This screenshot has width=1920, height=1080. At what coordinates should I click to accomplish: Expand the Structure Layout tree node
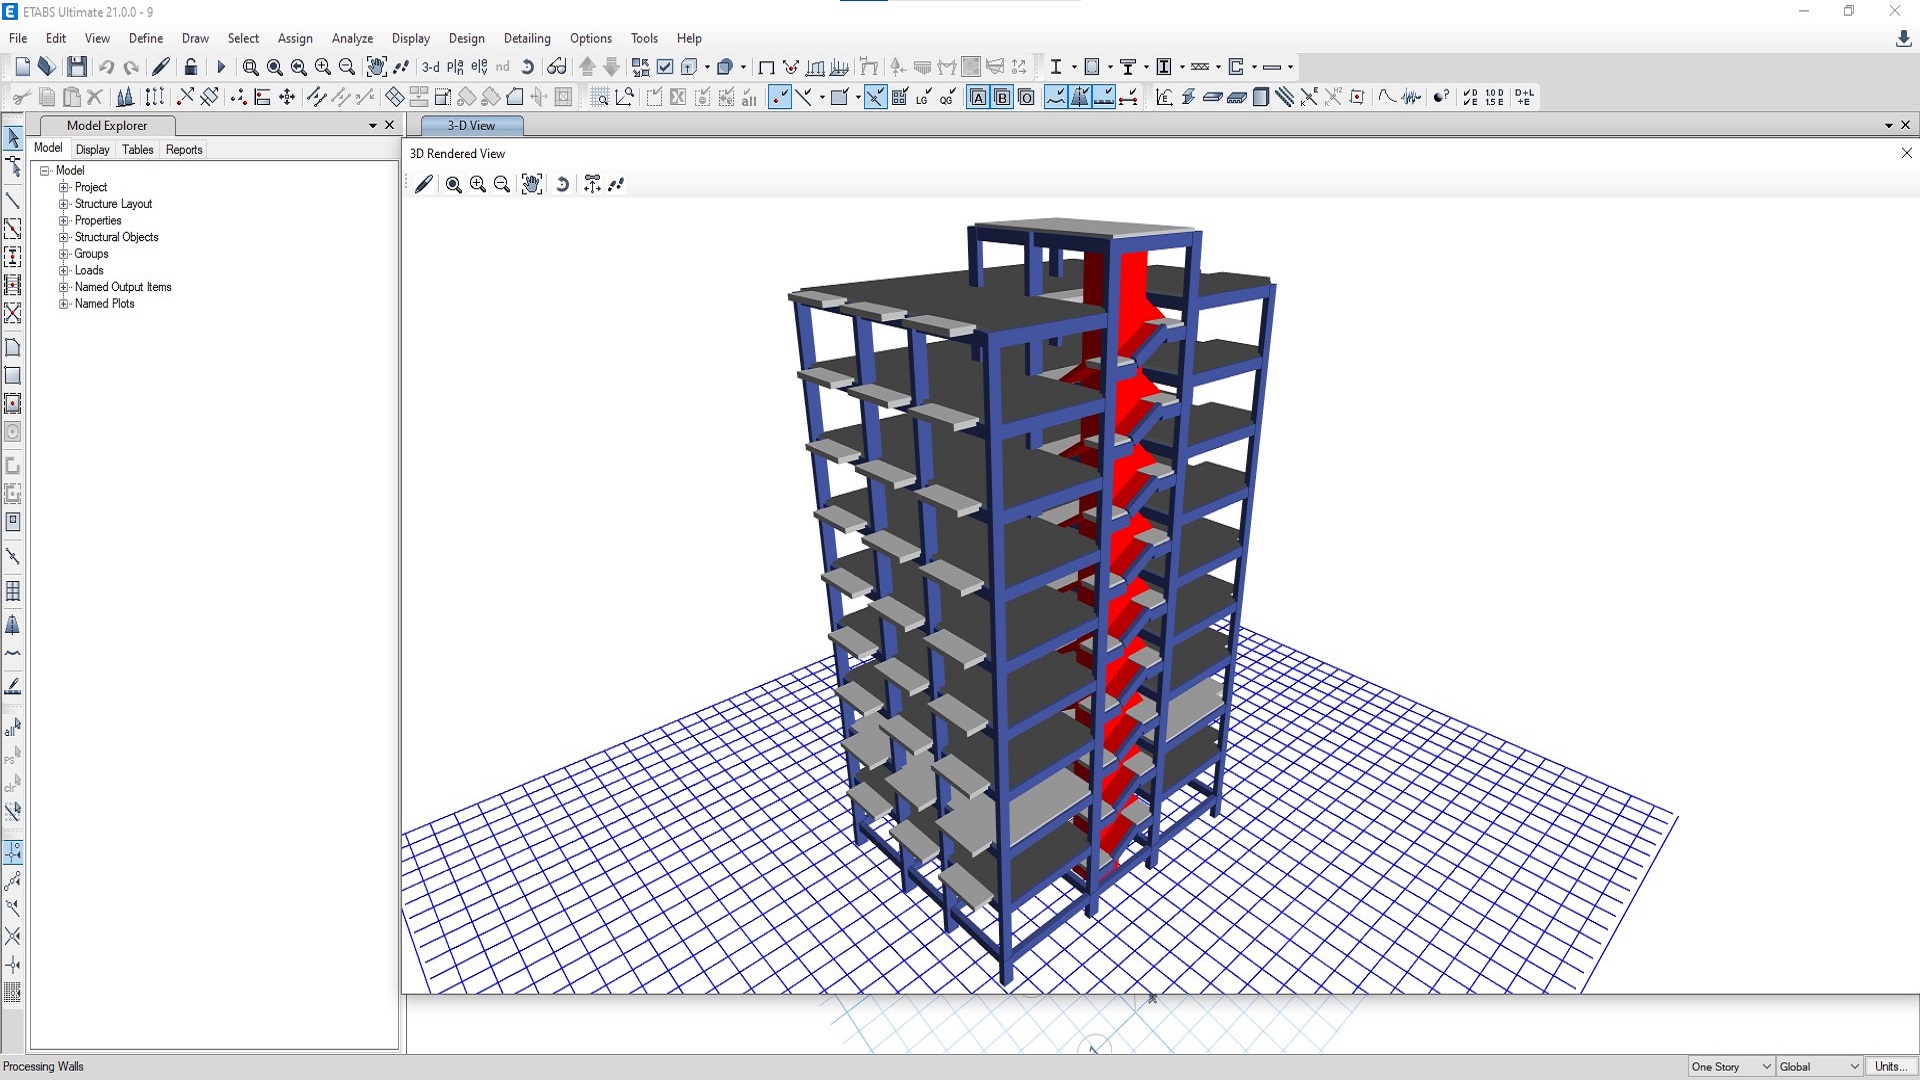(64, 204)
